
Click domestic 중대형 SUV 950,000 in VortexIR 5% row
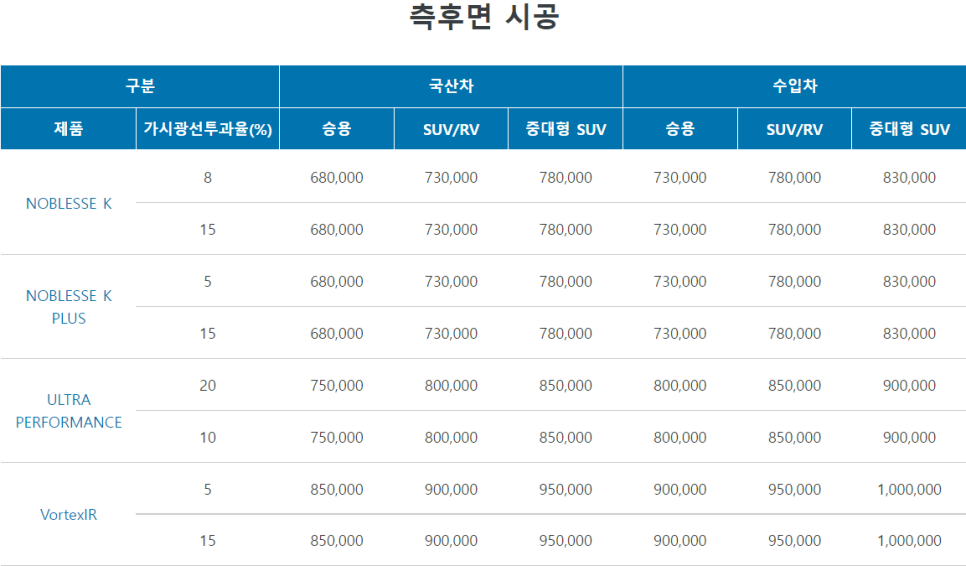(x=566, y=490)
